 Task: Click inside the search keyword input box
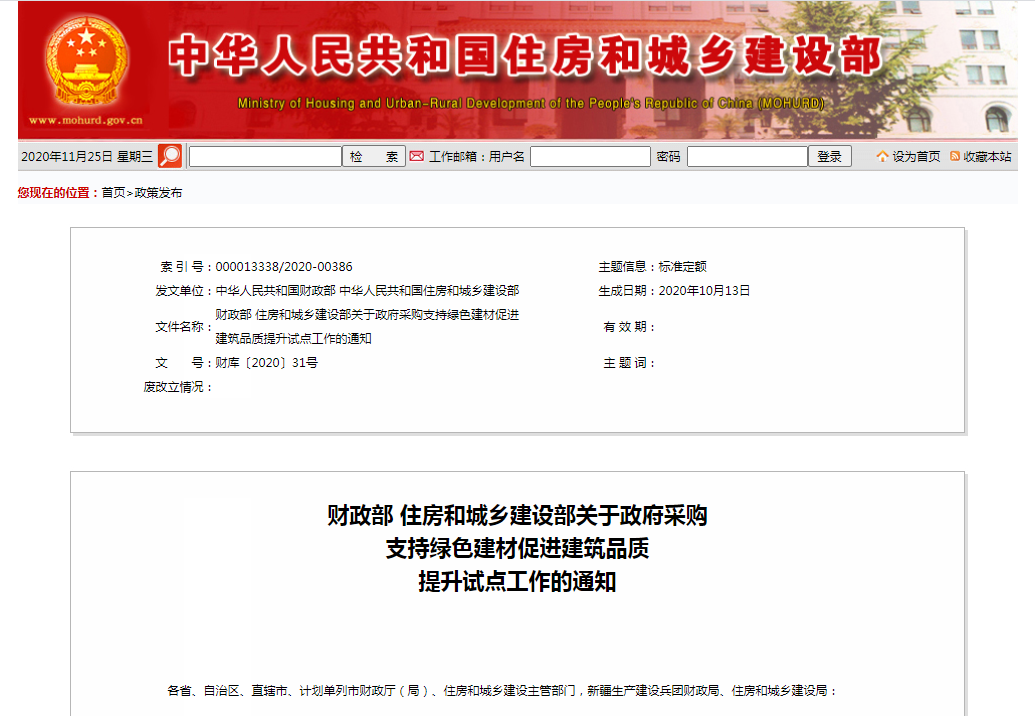click(265, 156)
